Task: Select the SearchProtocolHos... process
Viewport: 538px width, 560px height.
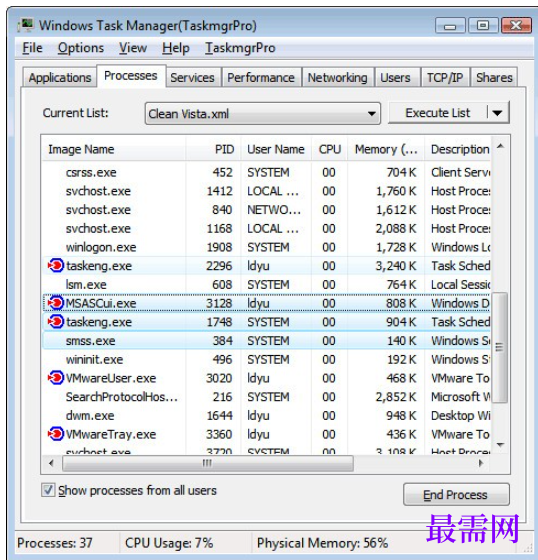Action: pos(266,396)
